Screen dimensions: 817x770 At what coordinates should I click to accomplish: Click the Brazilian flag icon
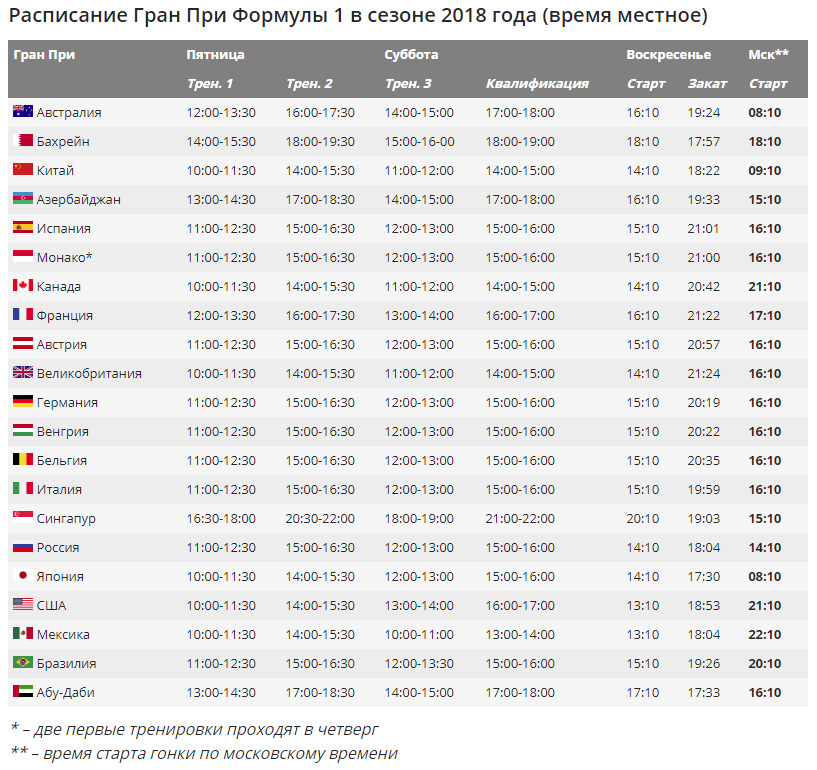tap(23, 662)
